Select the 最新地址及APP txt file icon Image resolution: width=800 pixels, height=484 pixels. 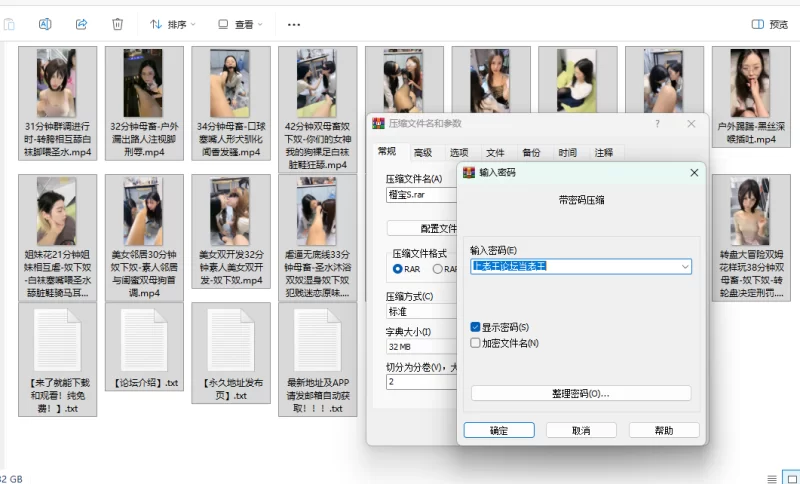click(317, 340)
